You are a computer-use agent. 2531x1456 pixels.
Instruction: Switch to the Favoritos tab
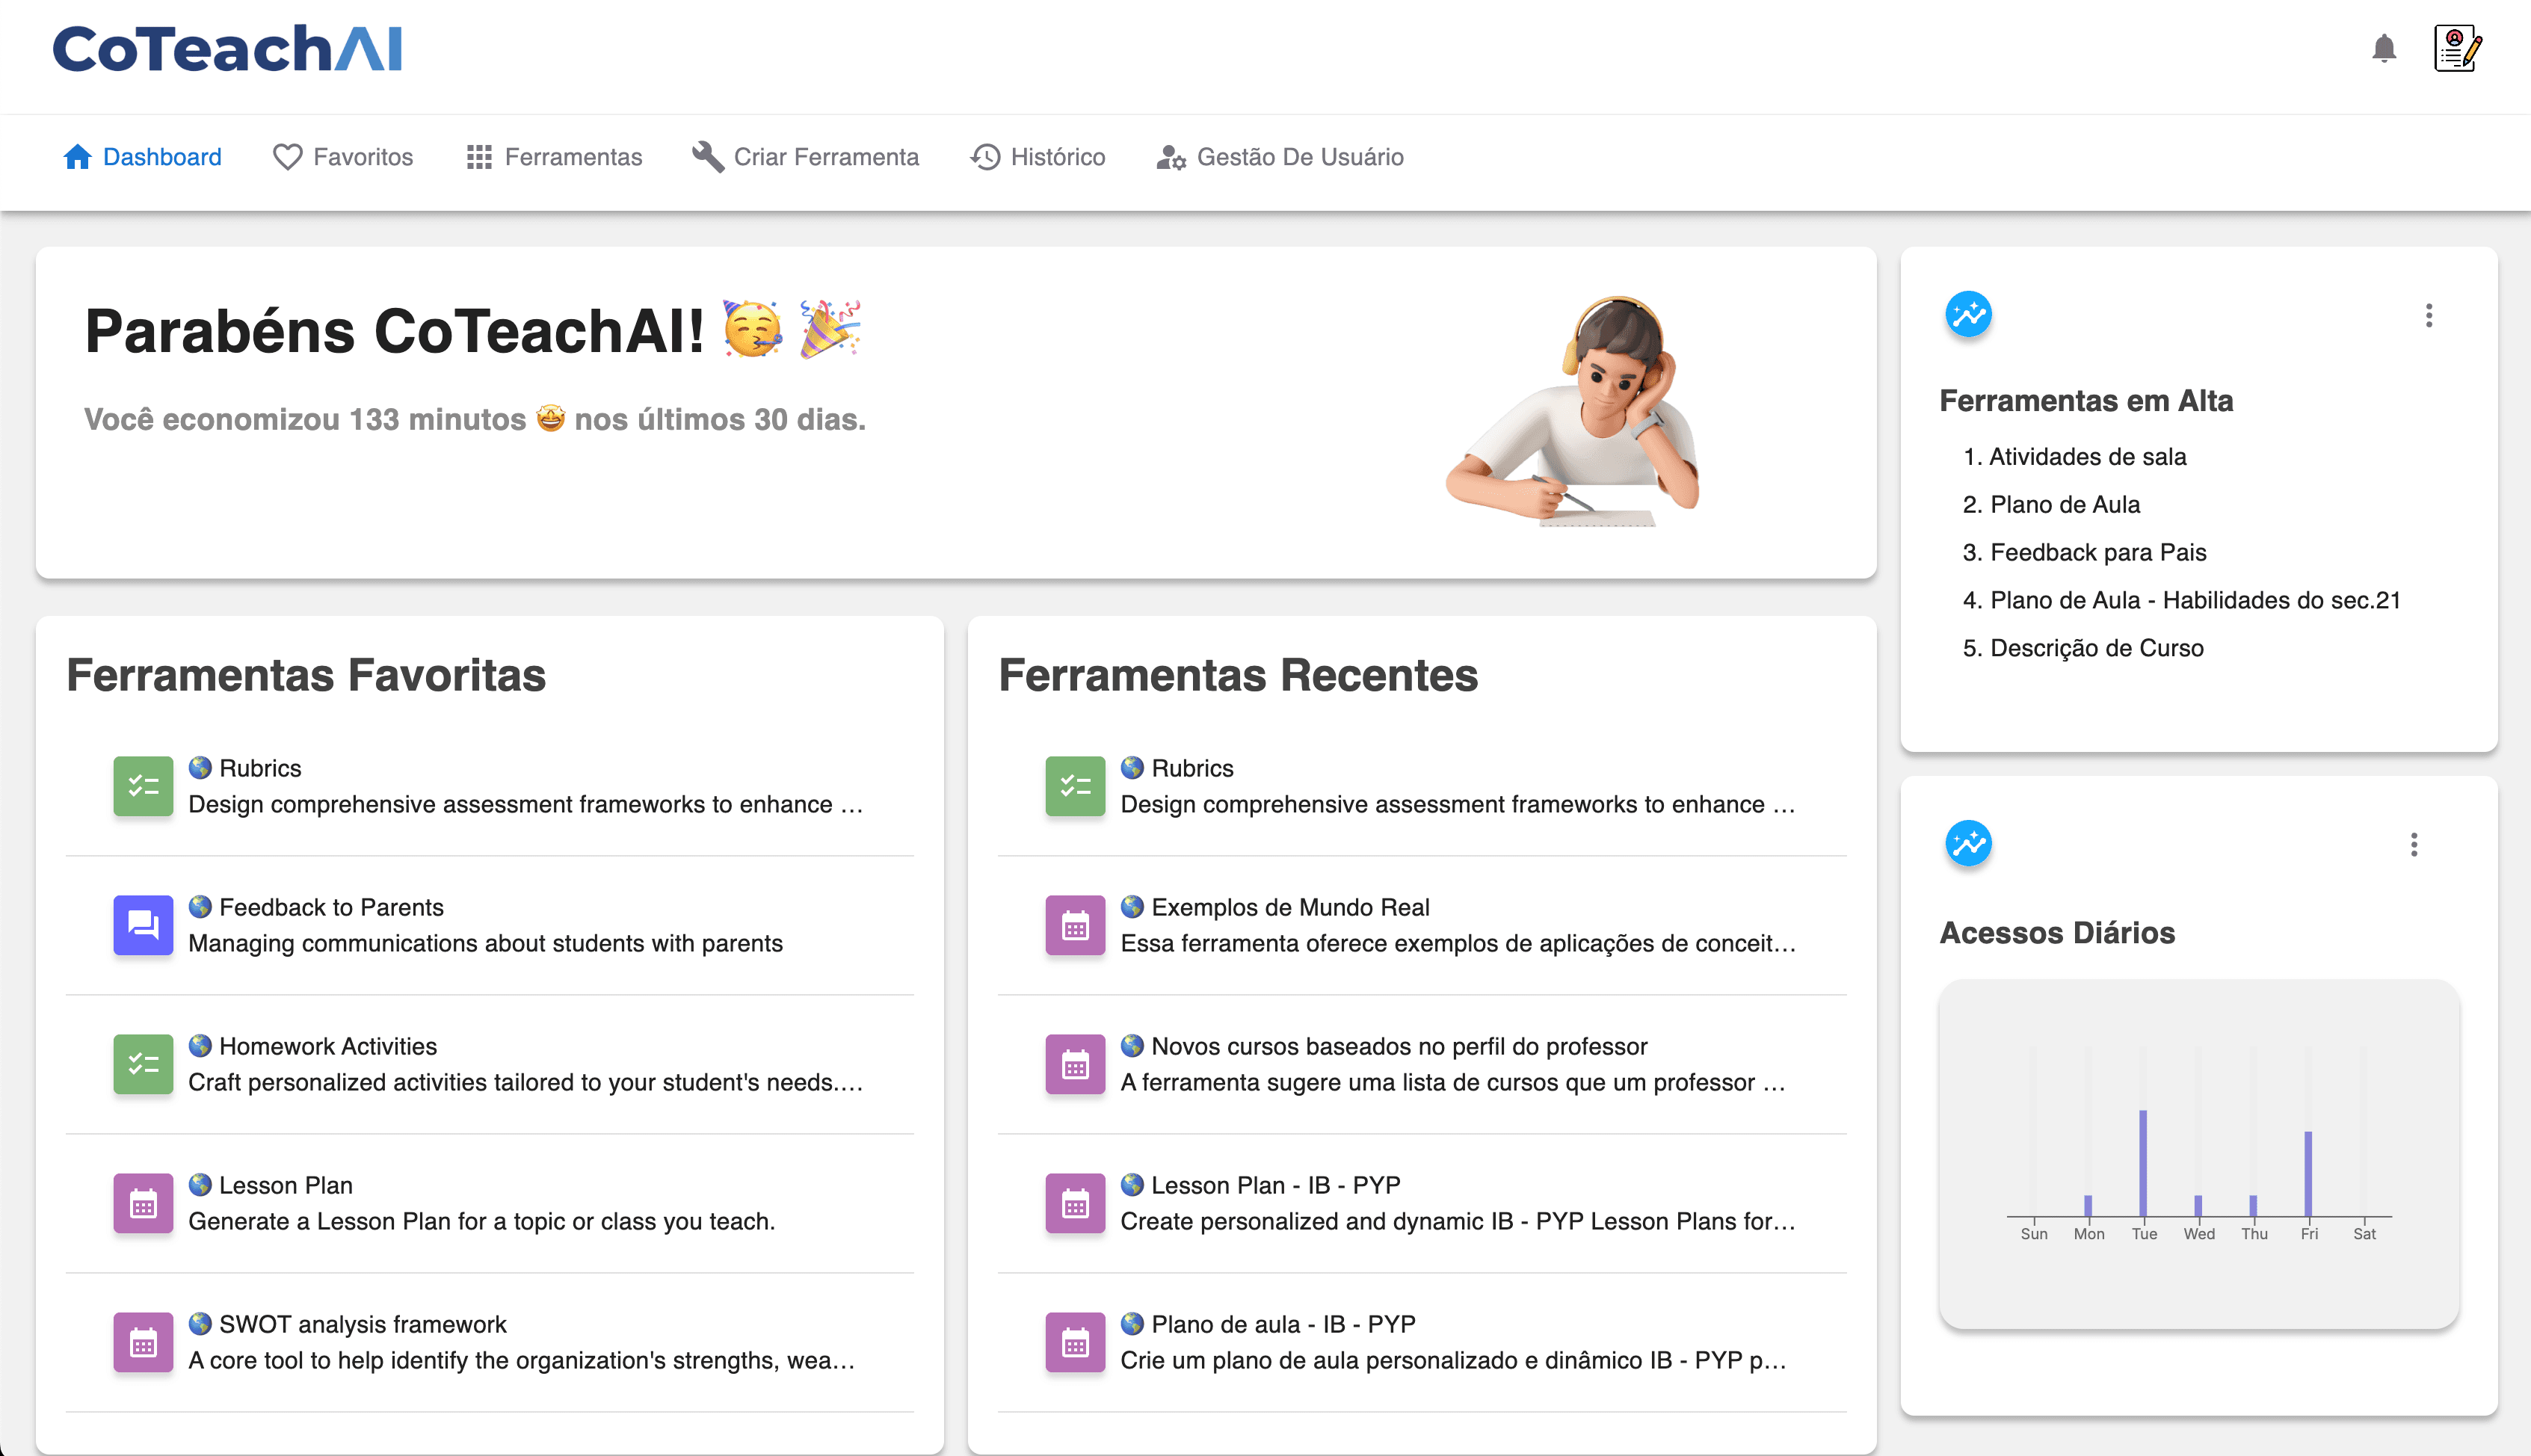[343, 157]
